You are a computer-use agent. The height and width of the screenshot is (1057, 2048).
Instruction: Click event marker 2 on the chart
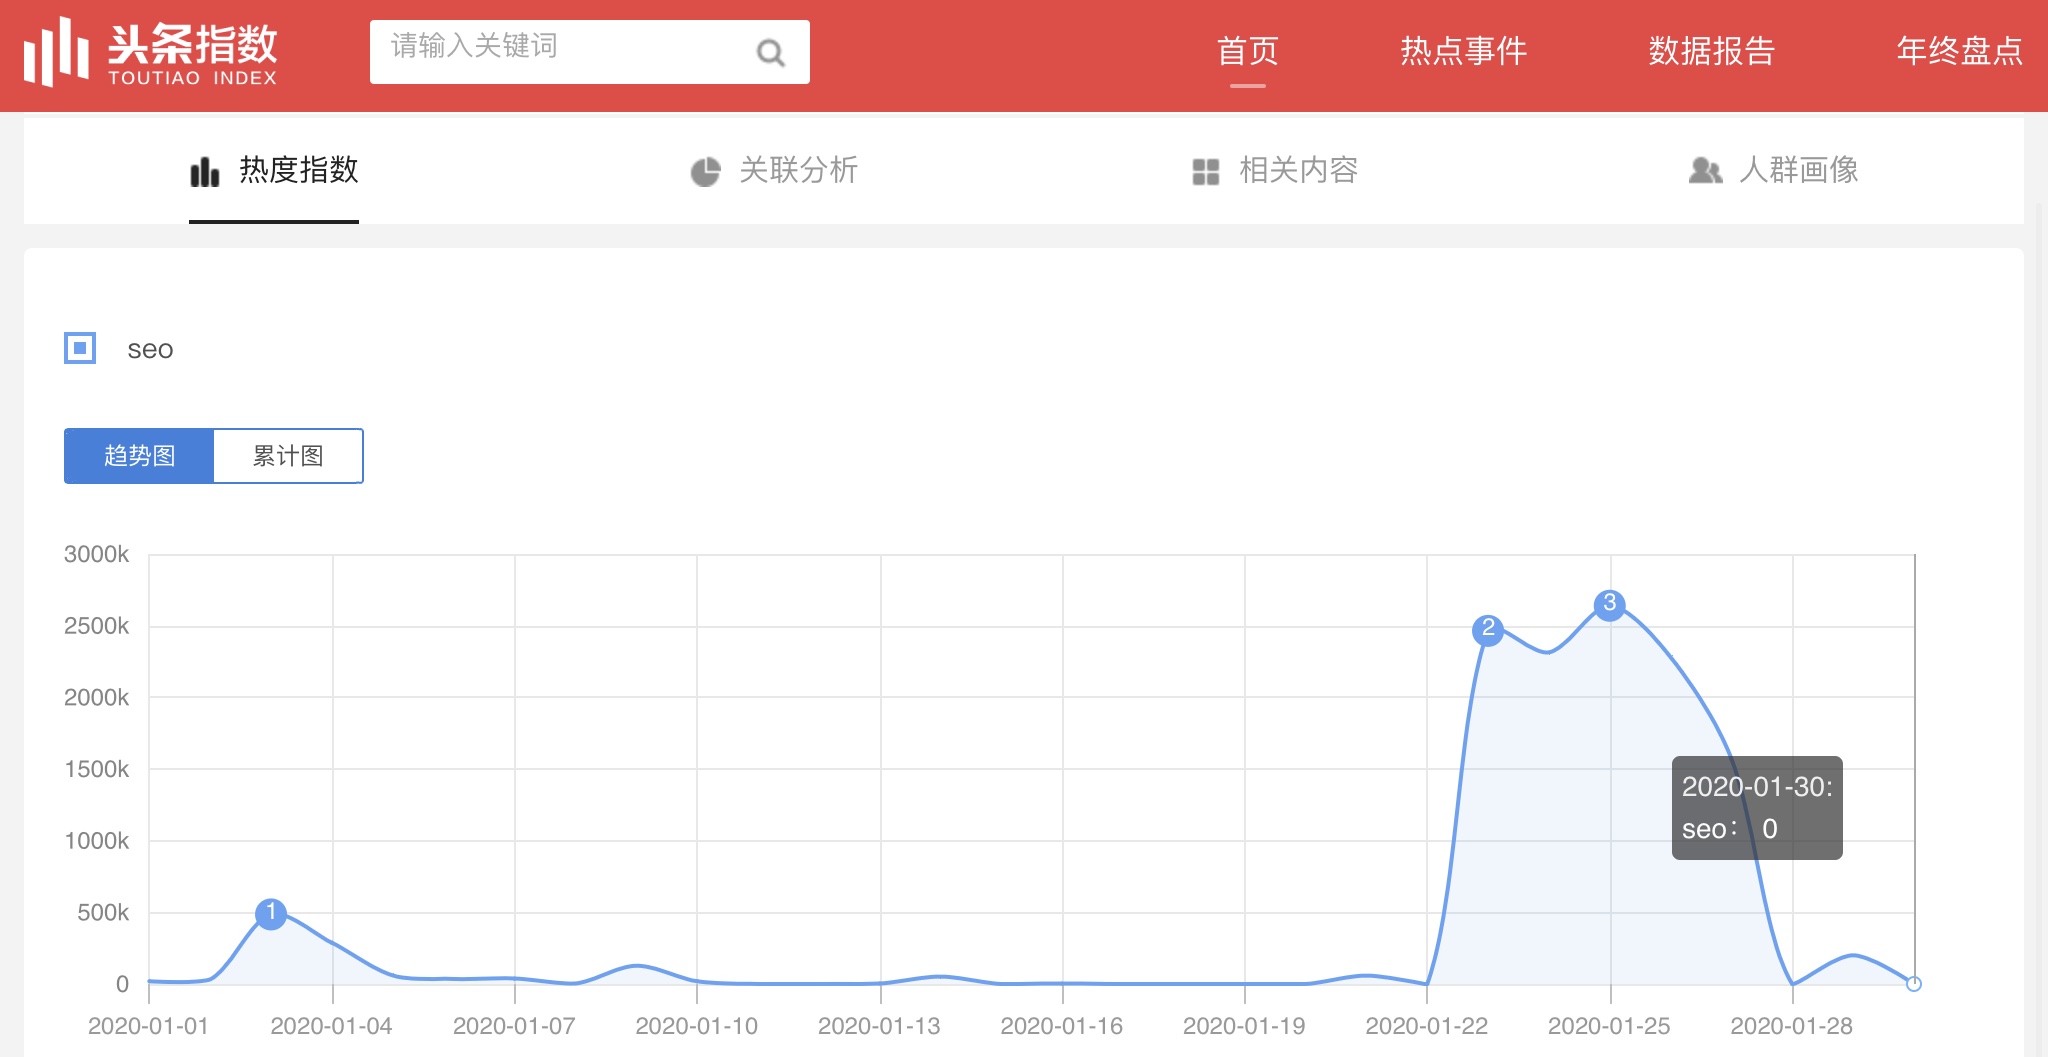tap(1488, 629)
